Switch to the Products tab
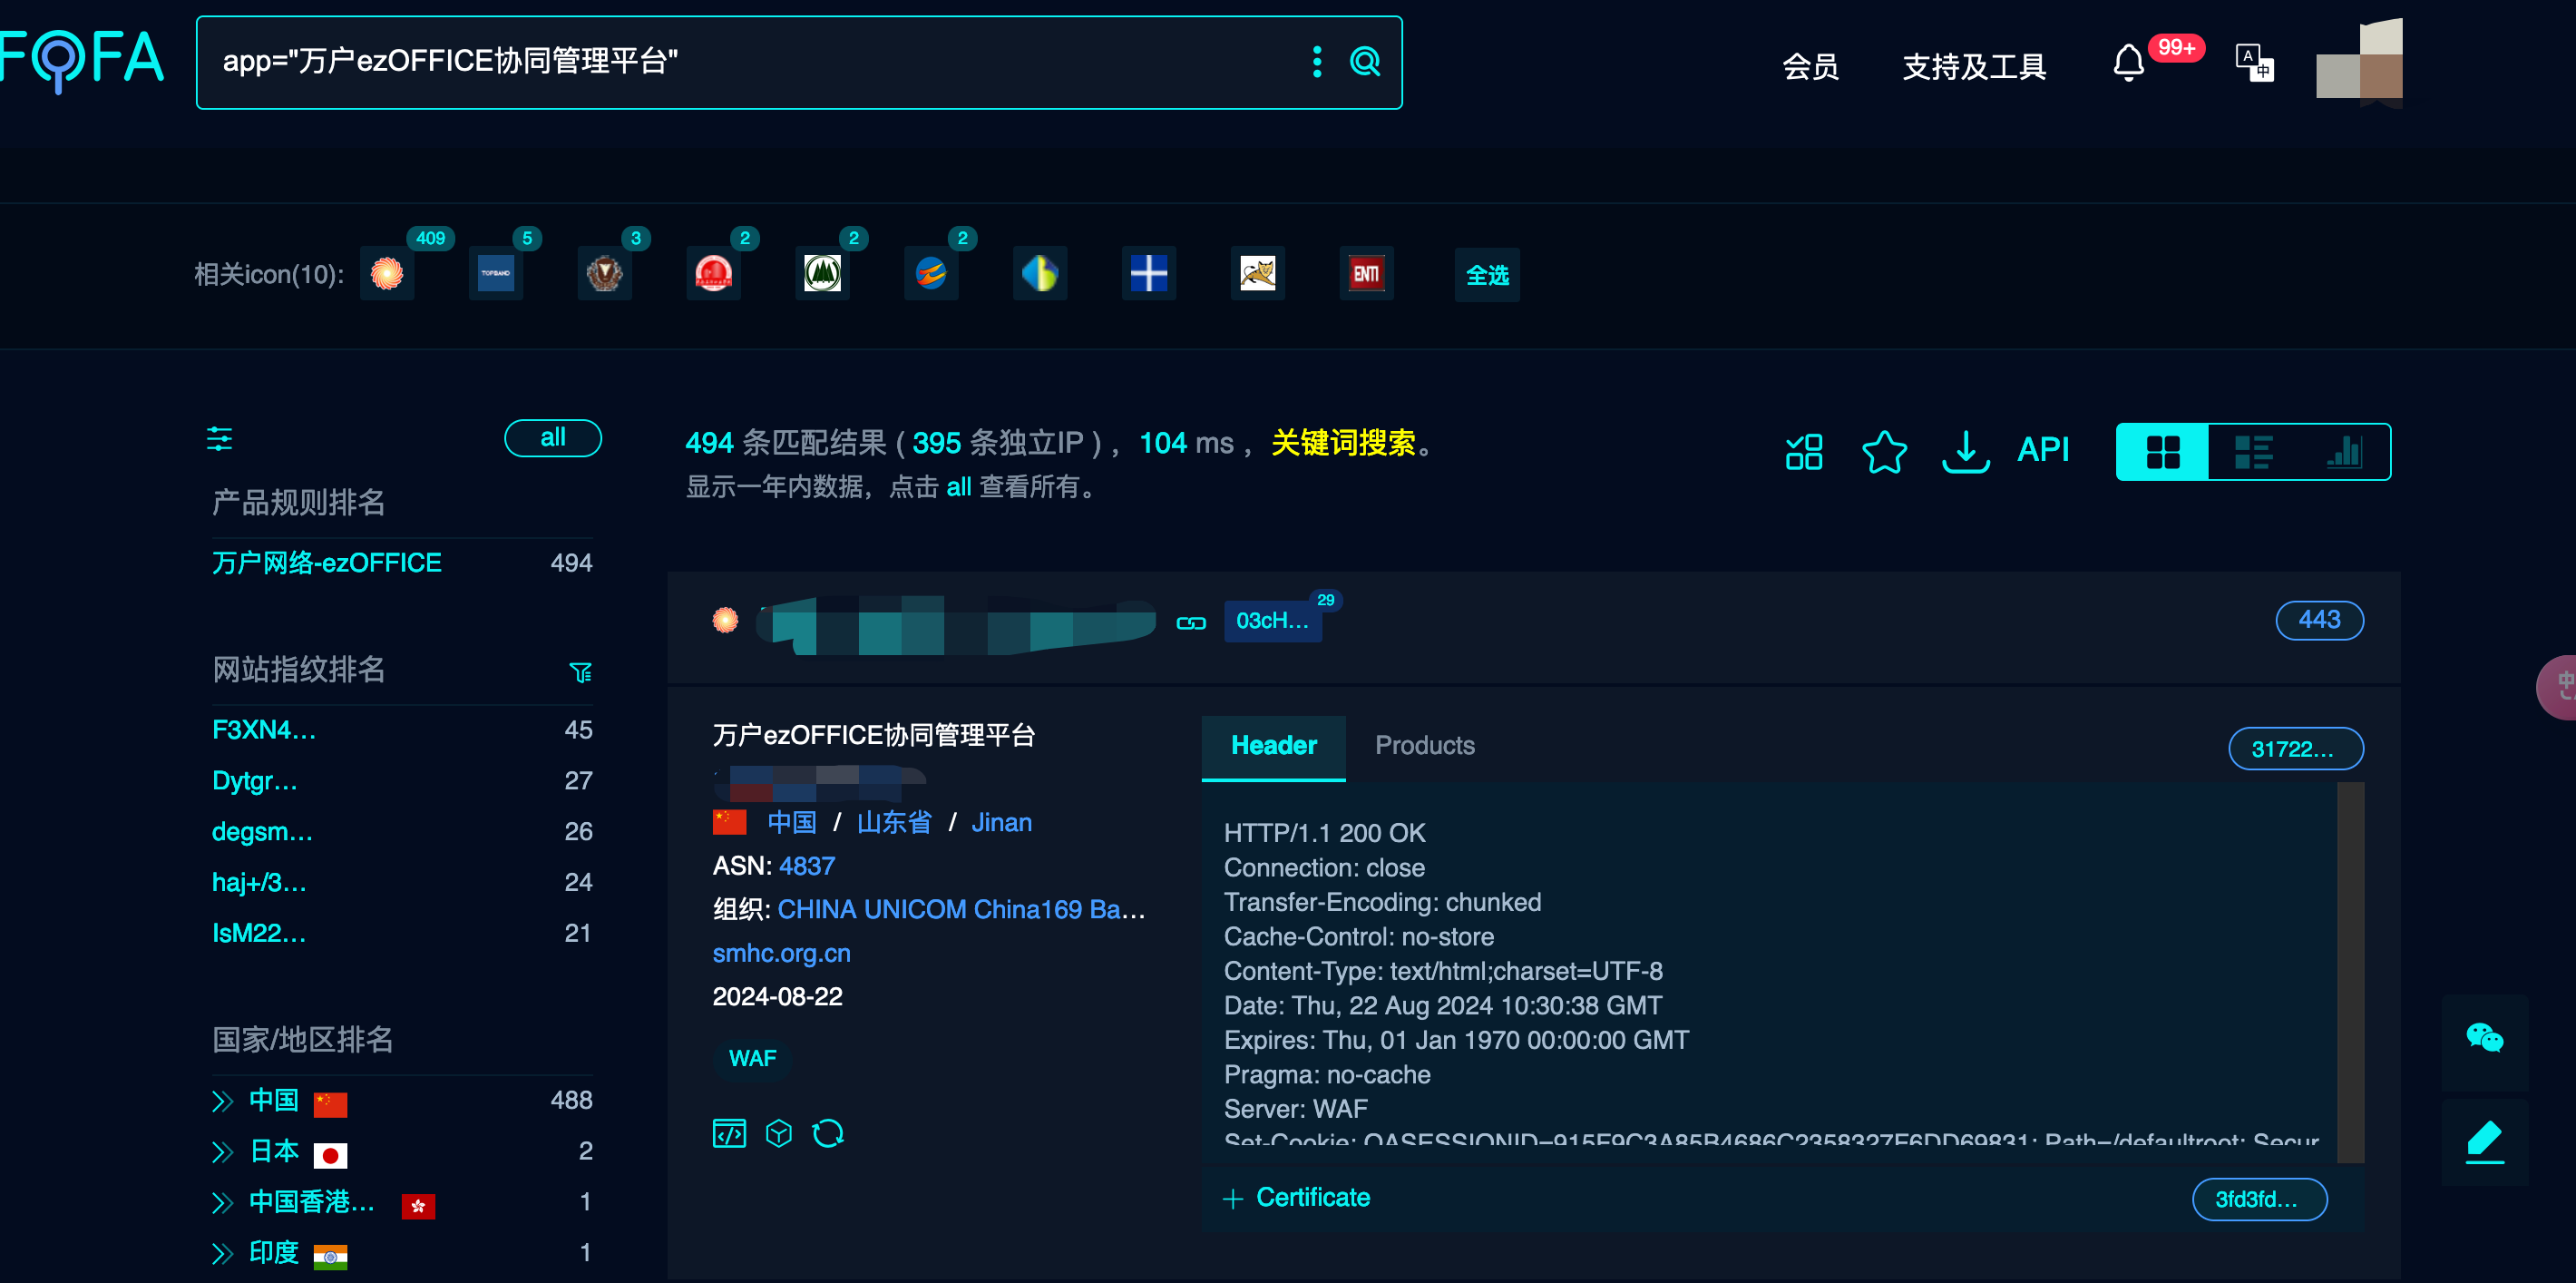 click(1424, 746)
